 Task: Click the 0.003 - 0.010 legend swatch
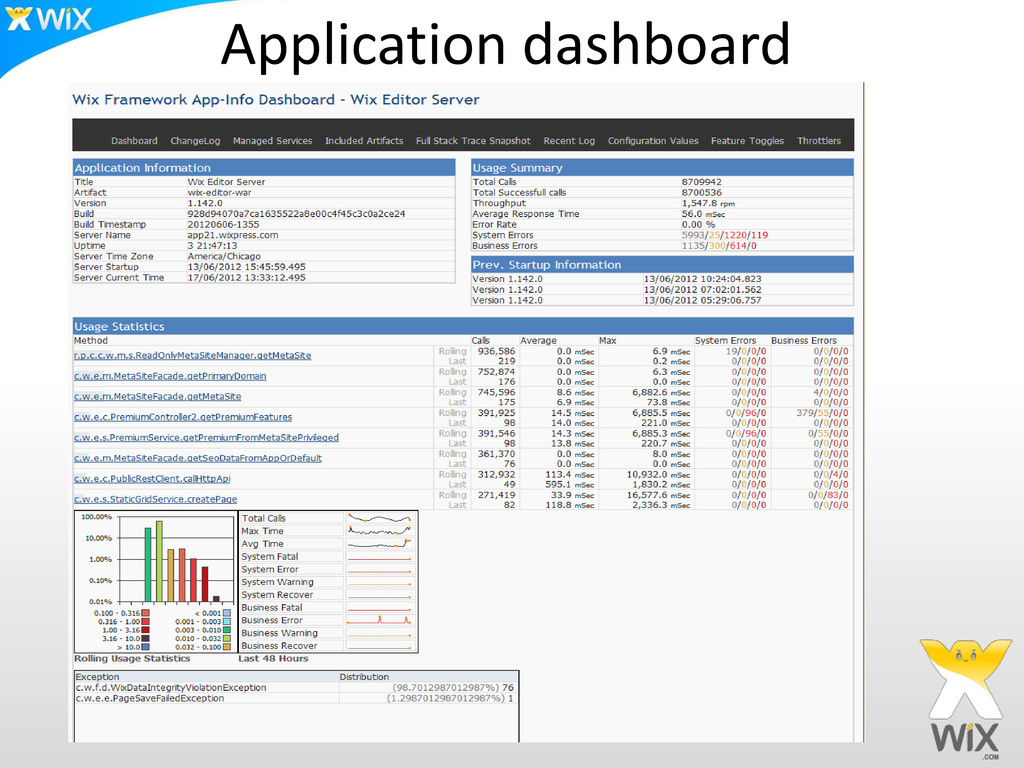click(x=227, y=630)
